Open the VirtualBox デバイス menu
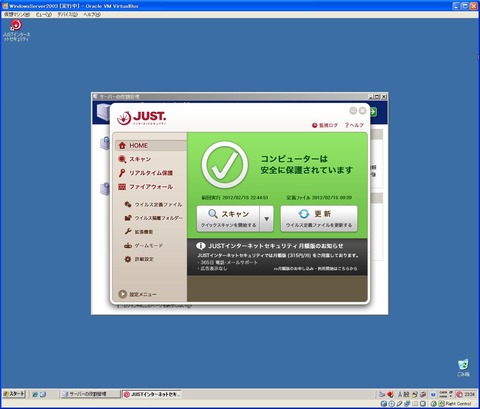Image resolution: width=480 pixels, height=409 pixels. [67, 15]
